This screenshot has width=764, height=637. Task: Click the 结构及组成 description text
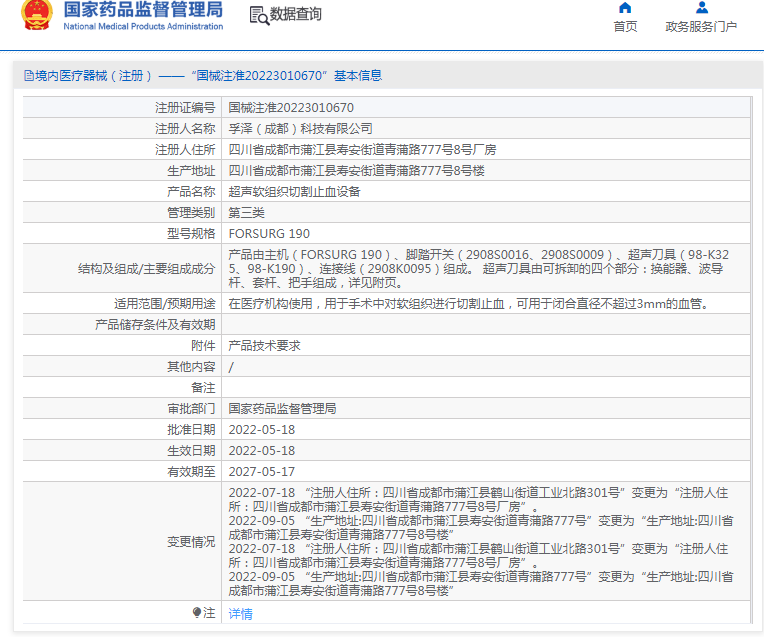(x=479, y=269)
